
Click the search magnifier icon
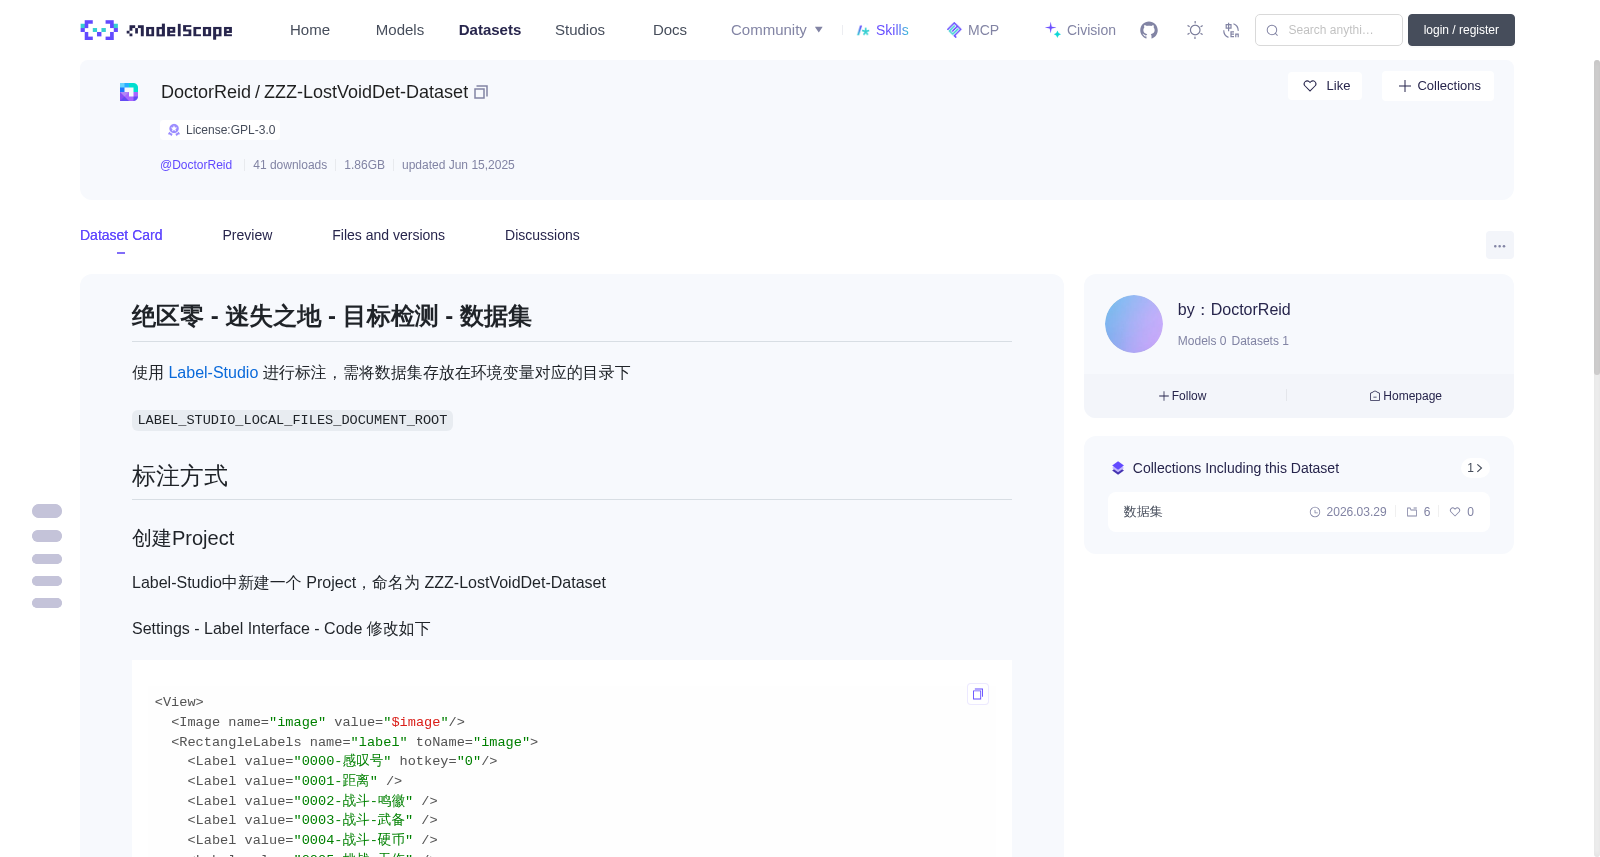pyautogui.click(x=1272, y=30)
